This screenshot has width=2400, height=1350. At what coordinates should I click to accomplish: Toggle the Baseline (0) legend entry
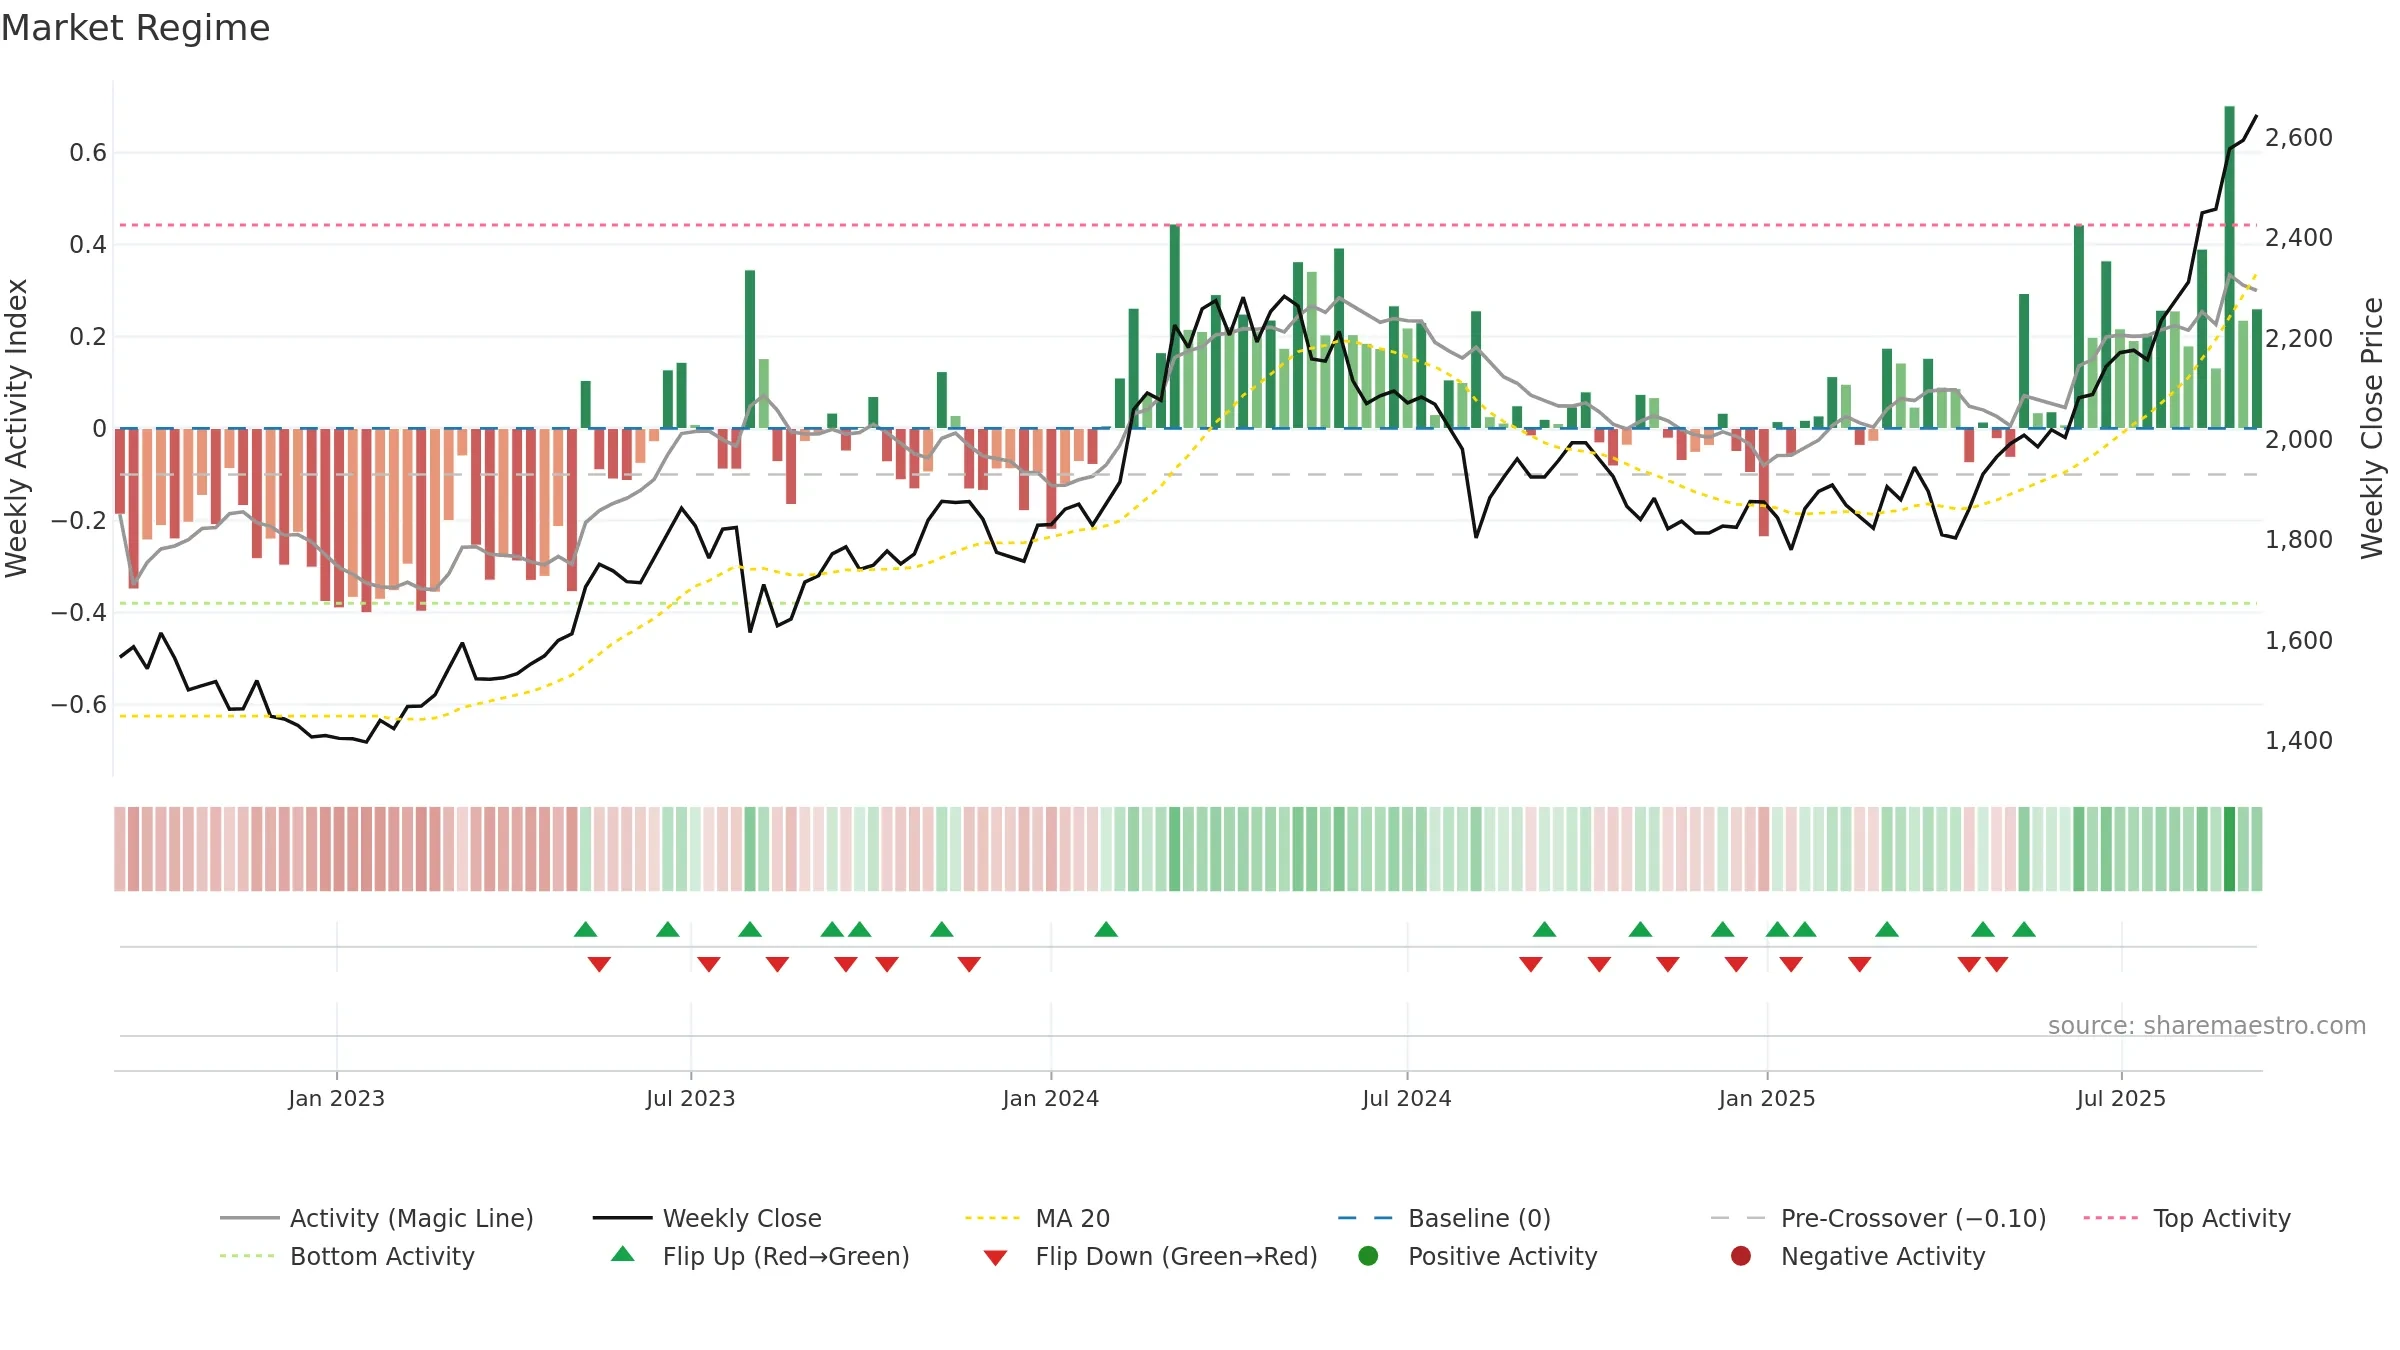(1444, 1218)
